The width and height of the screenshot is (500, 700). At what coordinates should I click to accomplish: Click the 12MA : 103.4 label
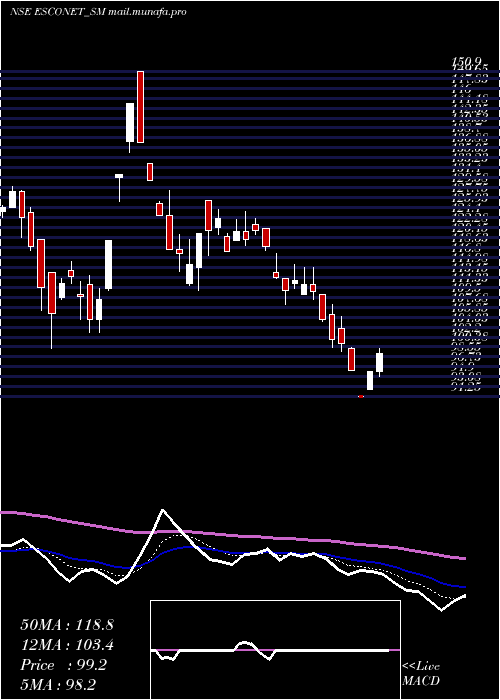[x=67, y=645]
